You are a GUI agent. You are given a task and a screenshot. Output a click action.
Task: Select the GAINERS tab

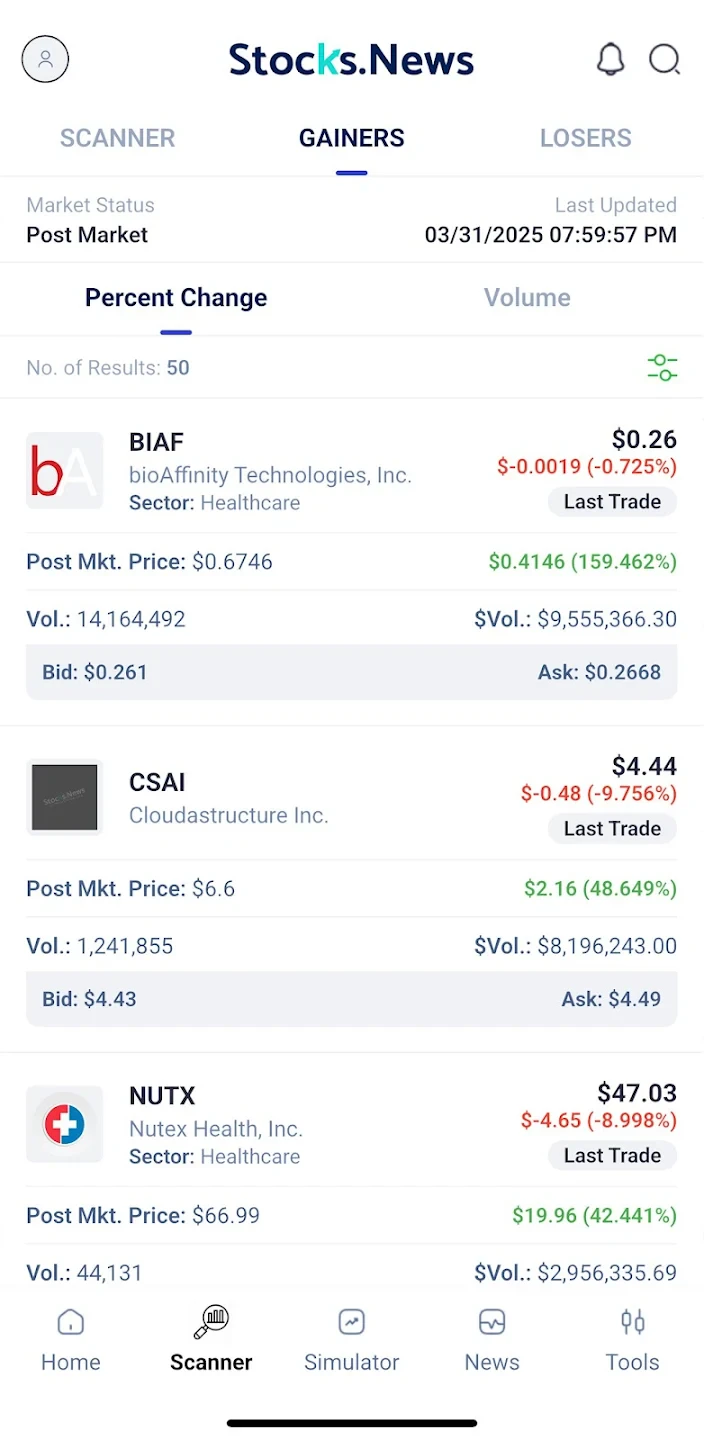(352, 138)
